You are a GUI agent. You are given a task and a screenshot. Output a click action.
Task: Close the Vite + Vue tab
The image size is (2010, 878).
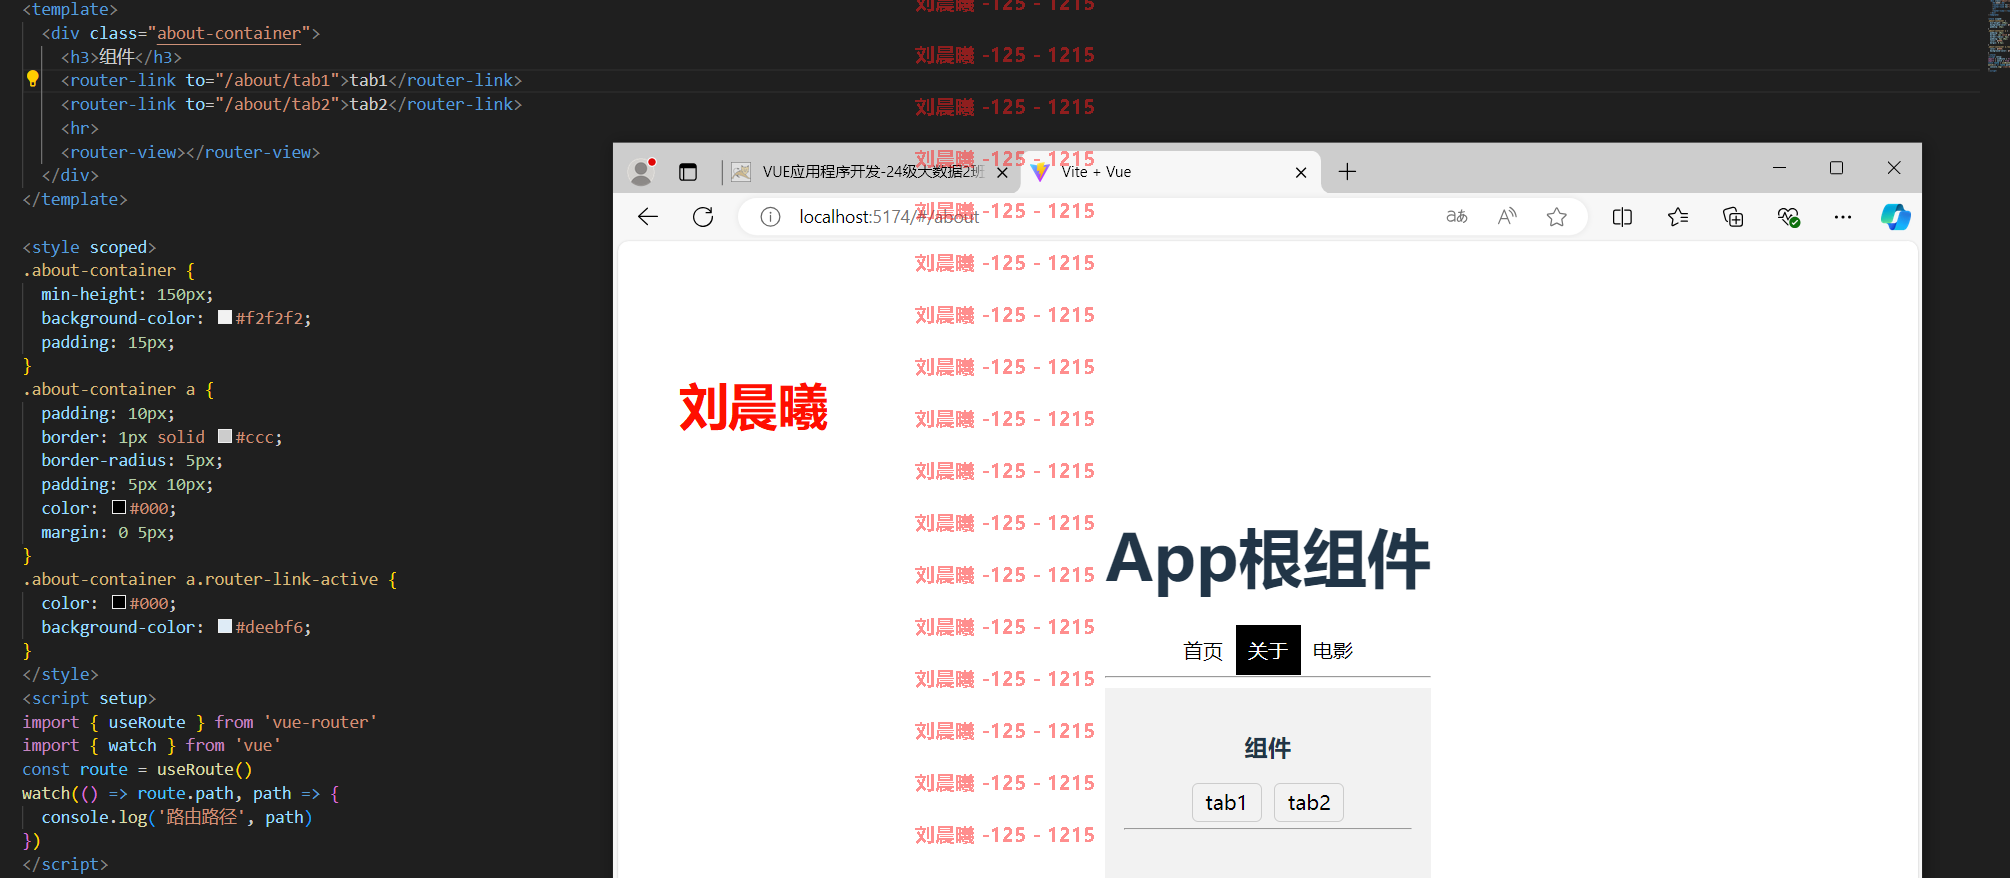(1301, 172)
